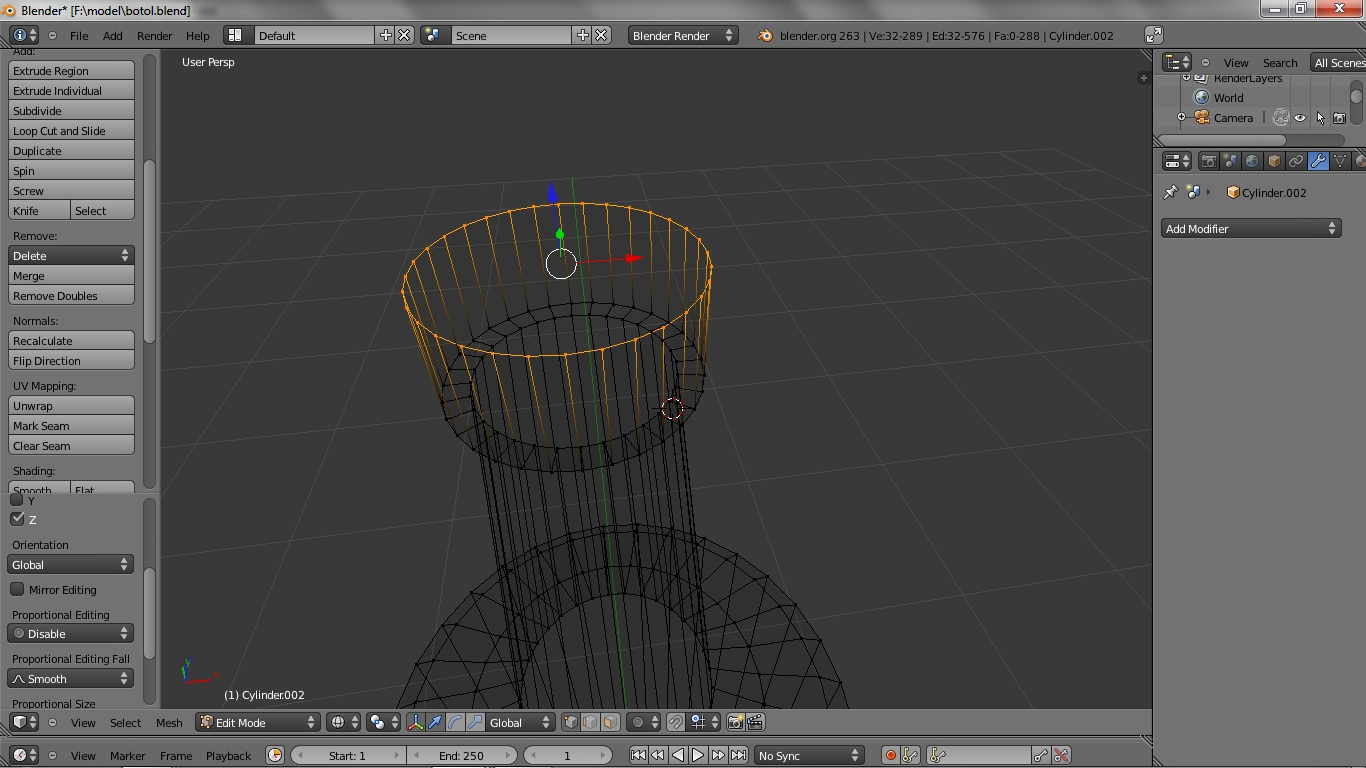Toggle fullscreen view of the info header
The height and width of the screenshot is (768, 1366).
coord(1154,35)
